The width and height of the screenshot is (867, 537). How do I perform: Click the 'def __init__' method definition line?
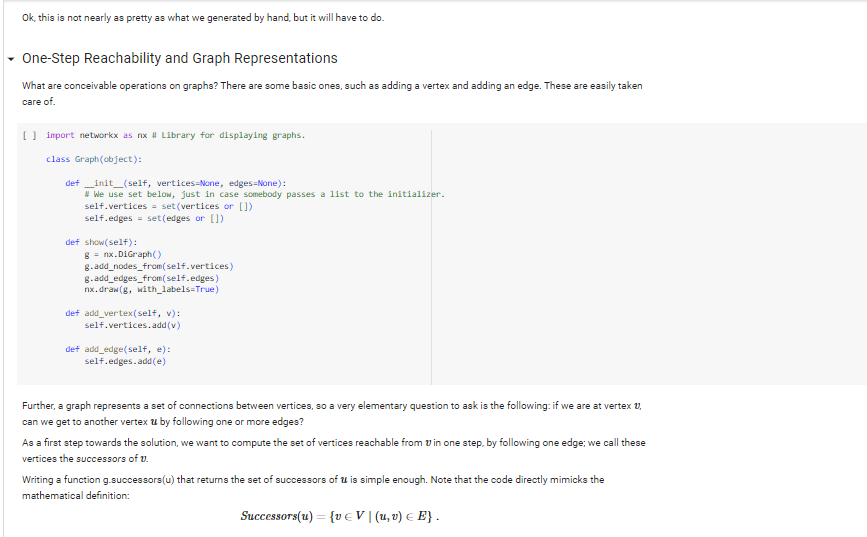pyautogui.click(x=176, y=183)
